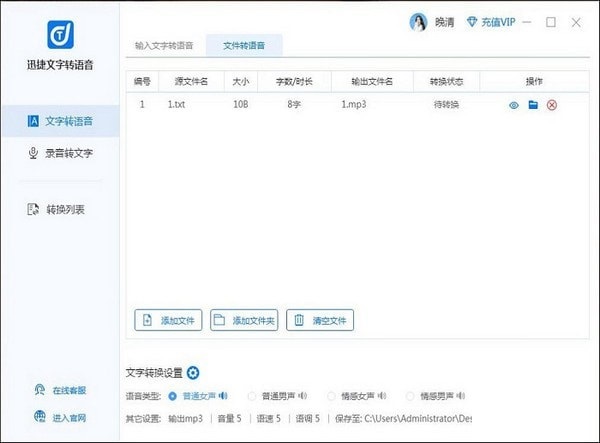Image resolution: width=600 pixels, height=443 pixels.
Task: Click the 进入官网 globe icon
Action: [x=40, y=416]
